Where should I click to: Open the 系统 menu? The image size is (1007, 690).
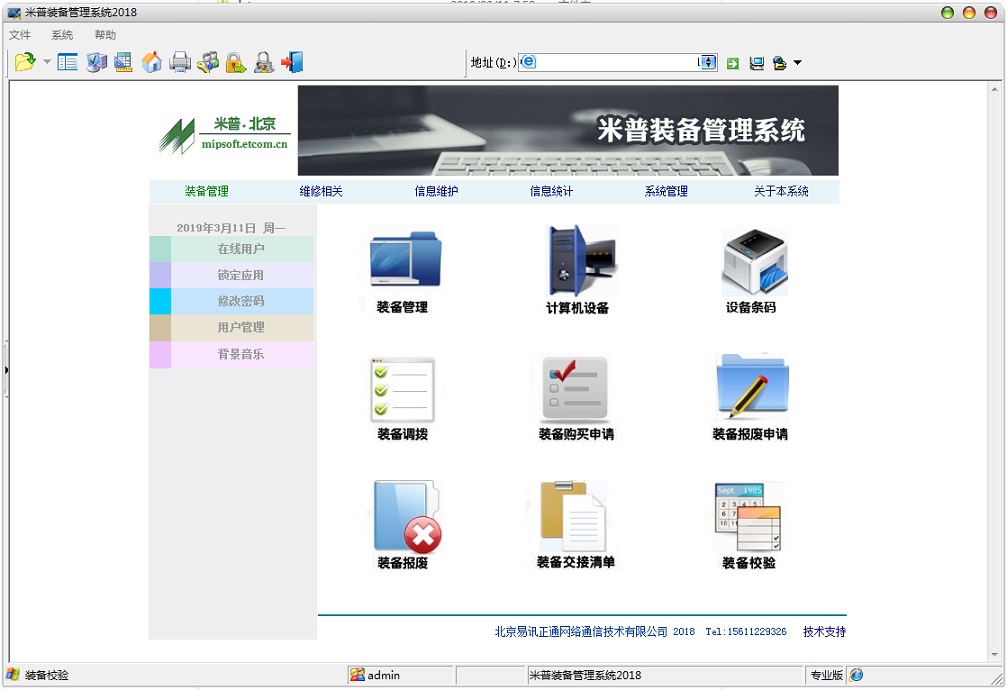[62, 35]
